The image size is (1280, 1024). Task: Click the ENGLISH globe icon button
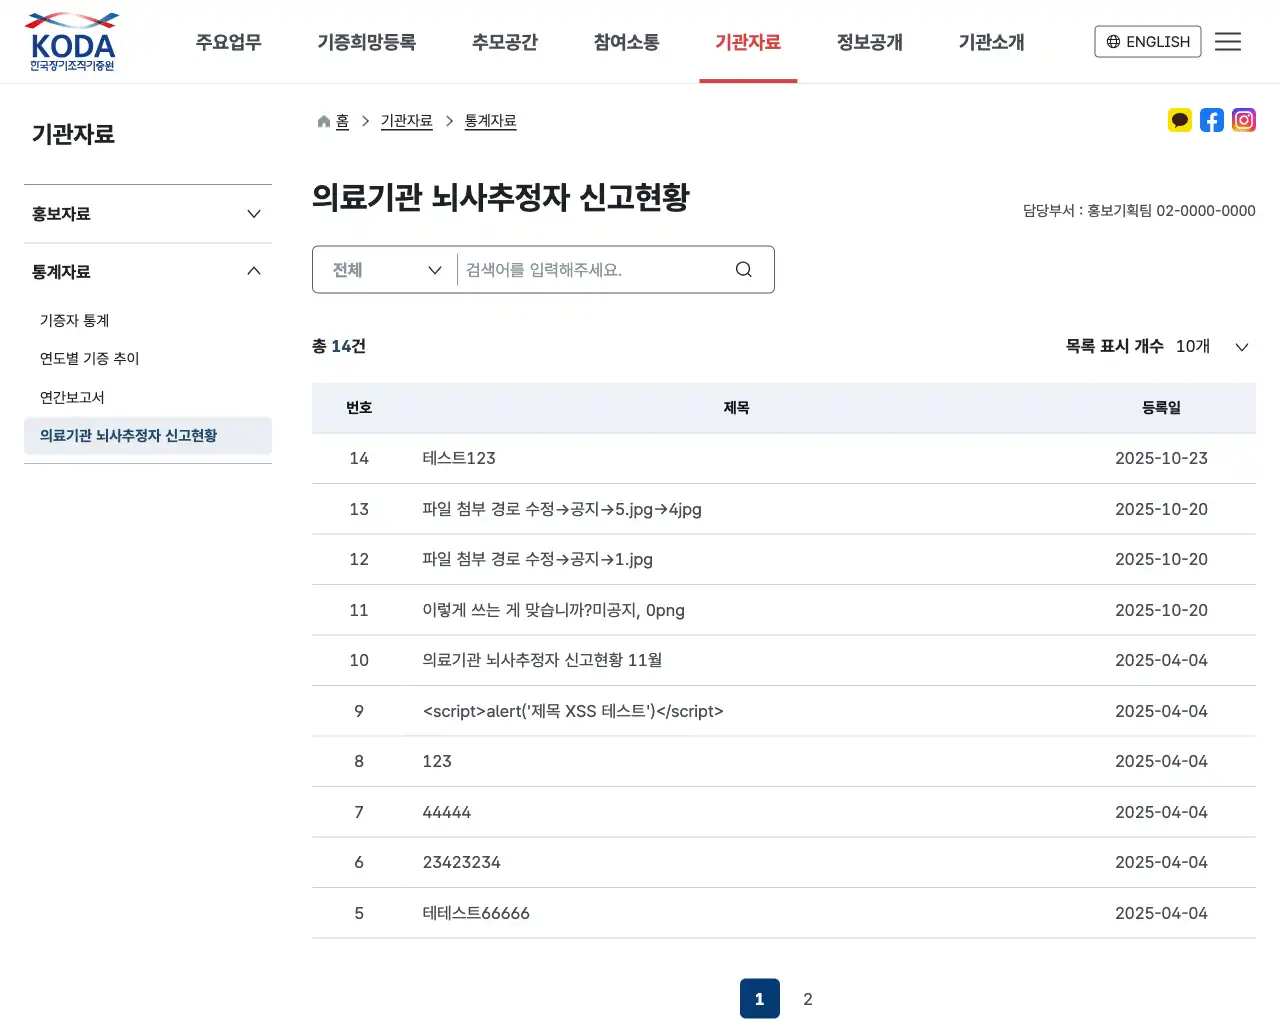coord(1147,41)
